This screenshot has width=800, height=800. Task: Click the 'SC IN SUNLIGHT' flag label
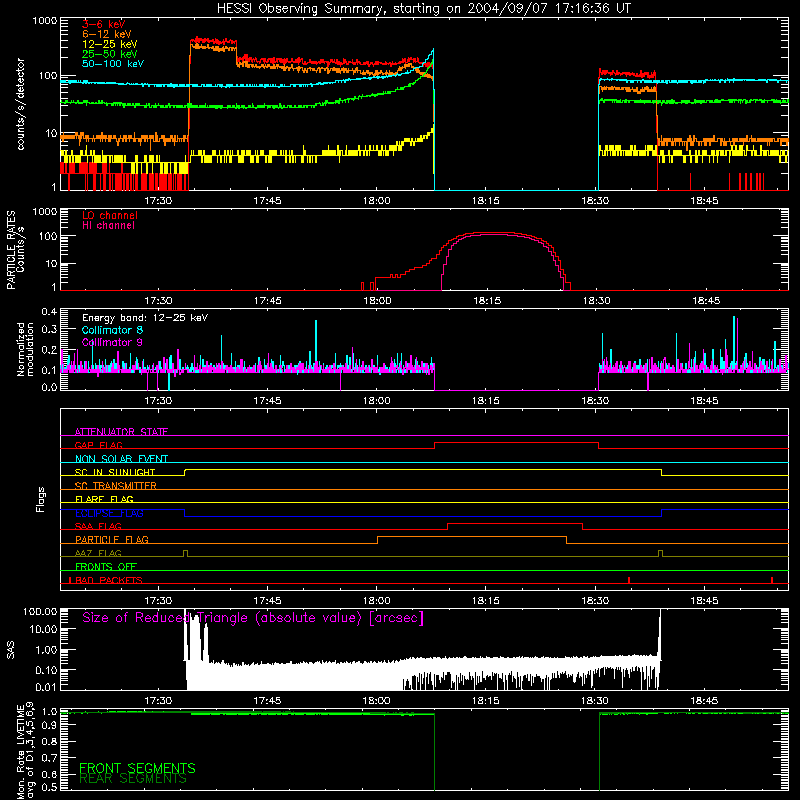click(x=115, y=472)
